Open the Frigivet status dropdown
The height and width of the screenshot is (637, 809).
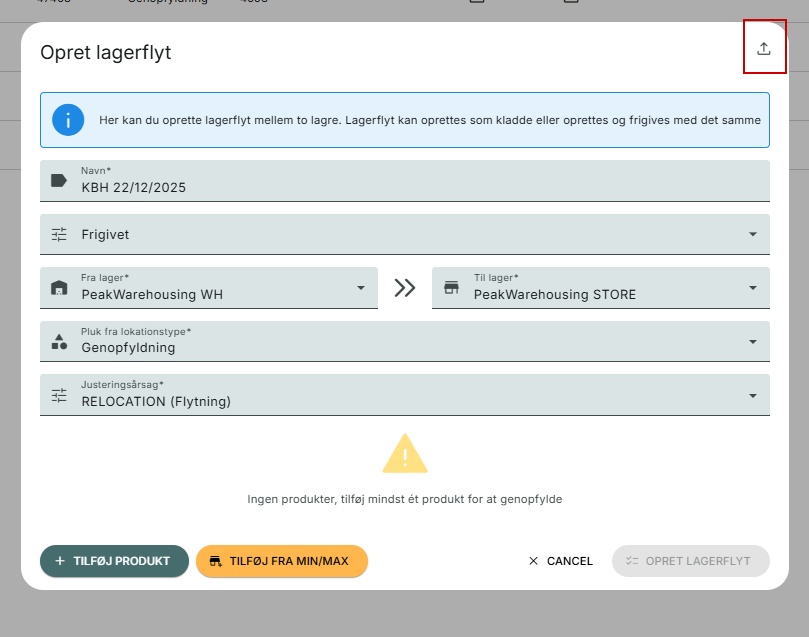(404, 234)
